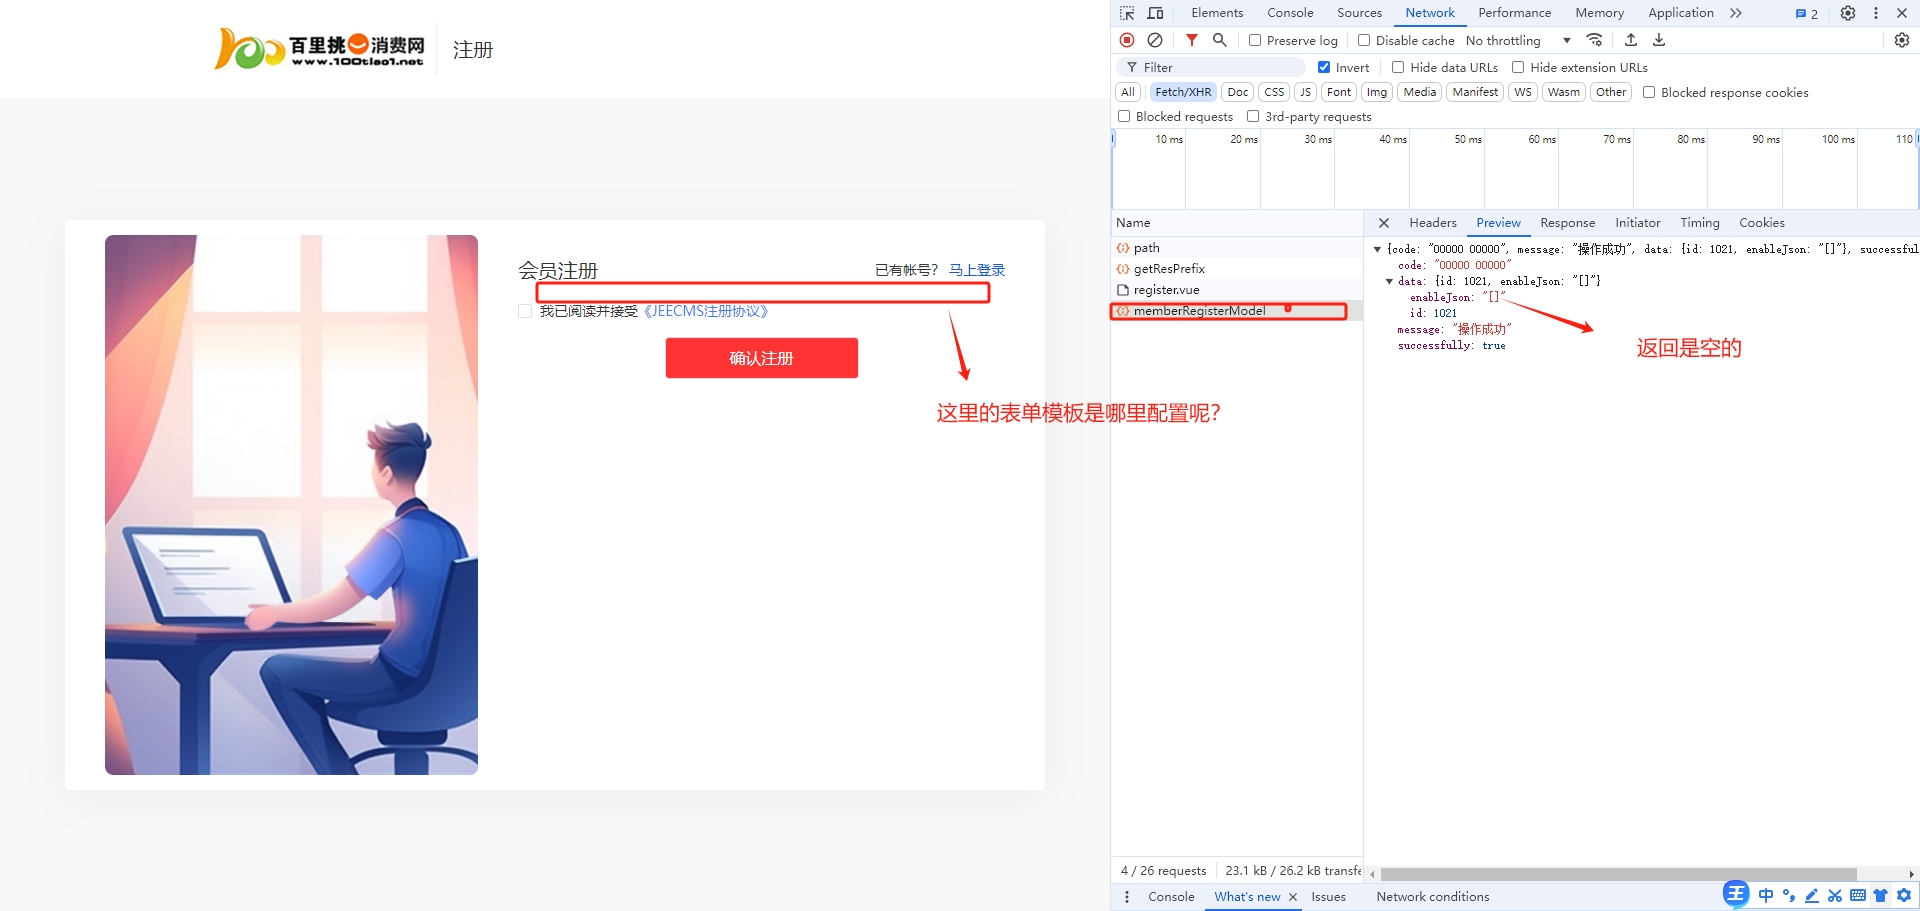Image resolution: width=1920 pixels, height=911 pixels.
Task: Open the network search magnifier
Action: (x=1219, y=40)
